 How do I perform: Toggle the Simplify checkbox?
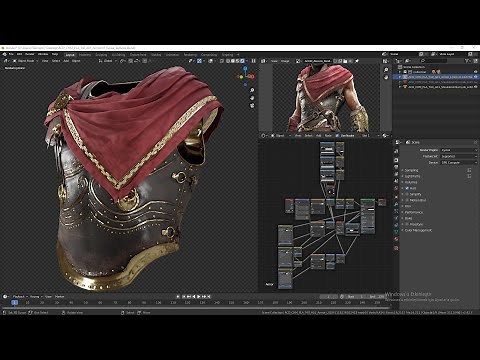pos(407,194)
